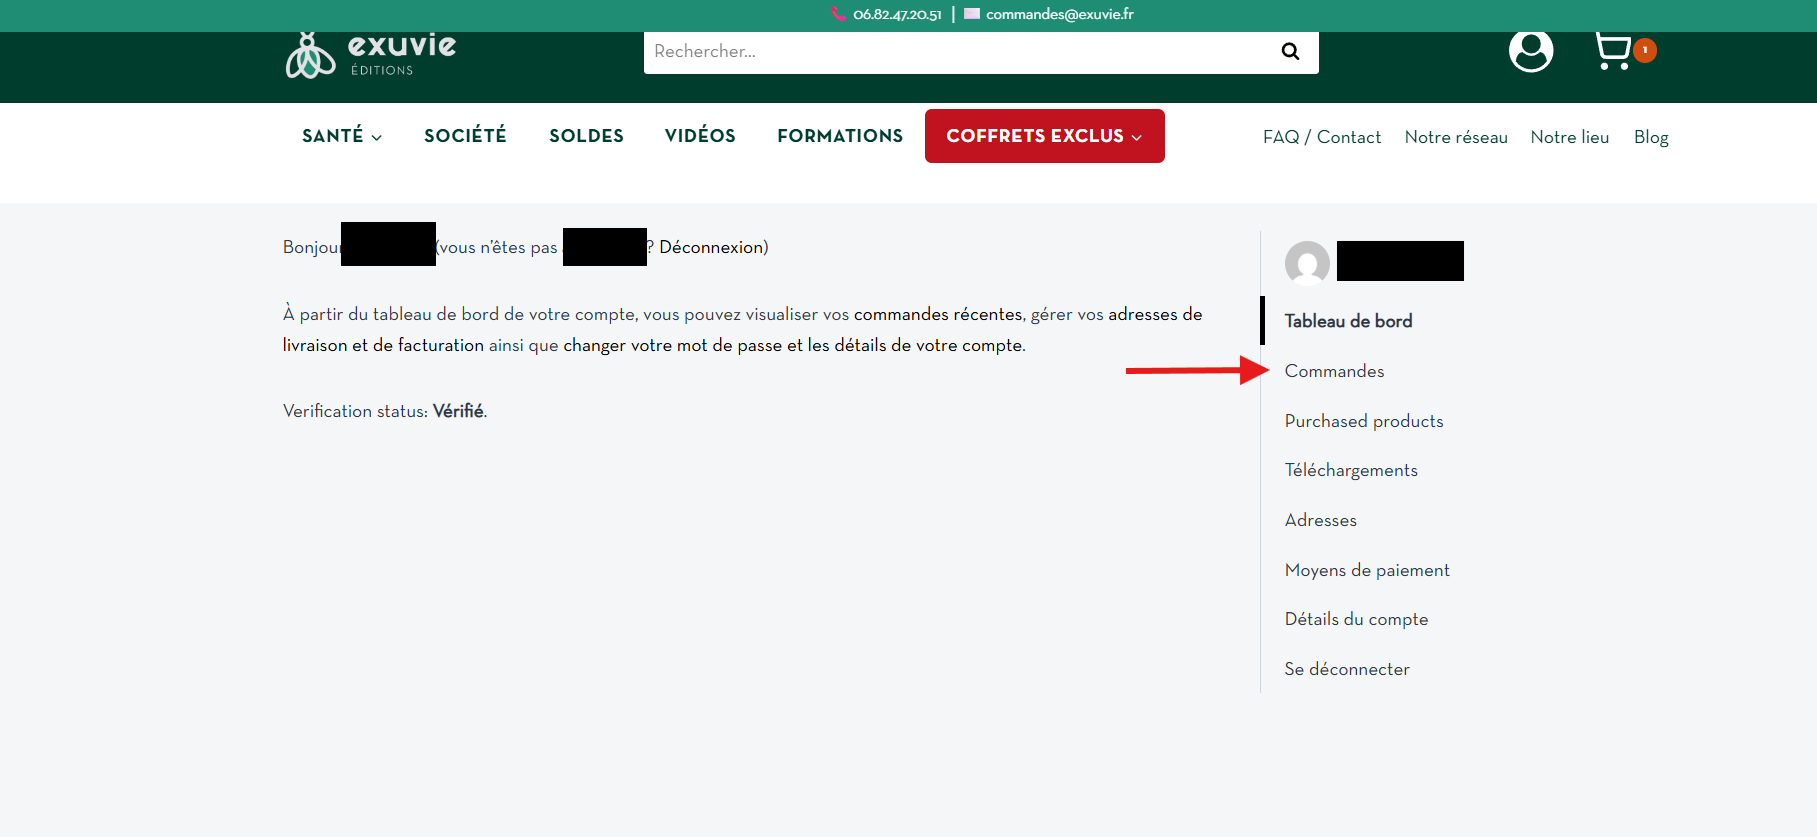Click the Déconnexion link in the greeting
Screen dimensions: 1817x837
711,247
